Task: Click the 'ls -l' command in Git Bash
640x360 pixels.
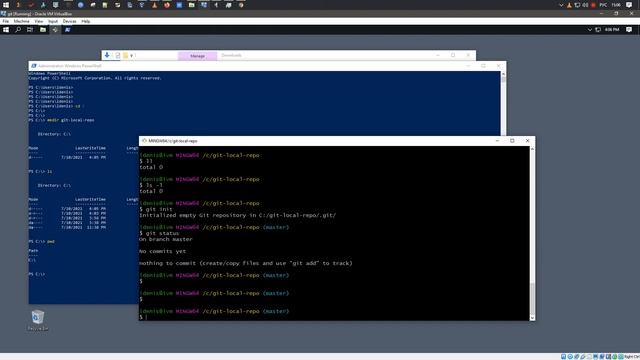Action: 154,185
